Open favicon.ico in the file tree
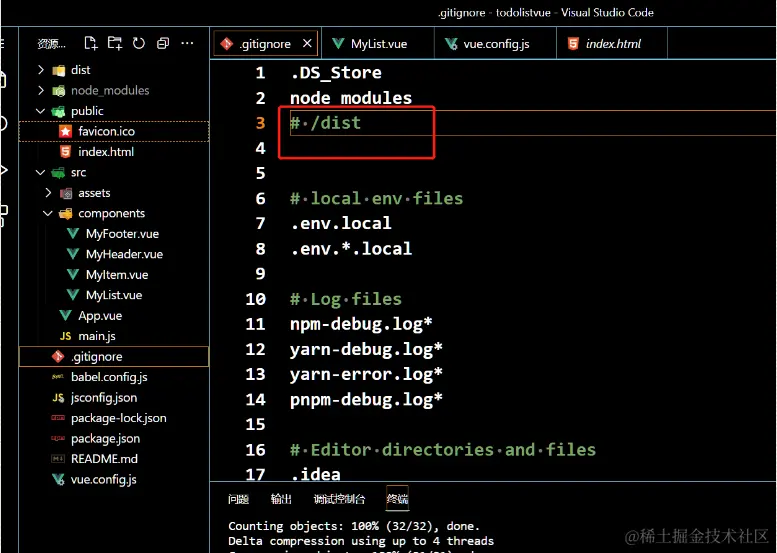Image resolution: width=777 pixels, height=553 pixels. point(107,131)
